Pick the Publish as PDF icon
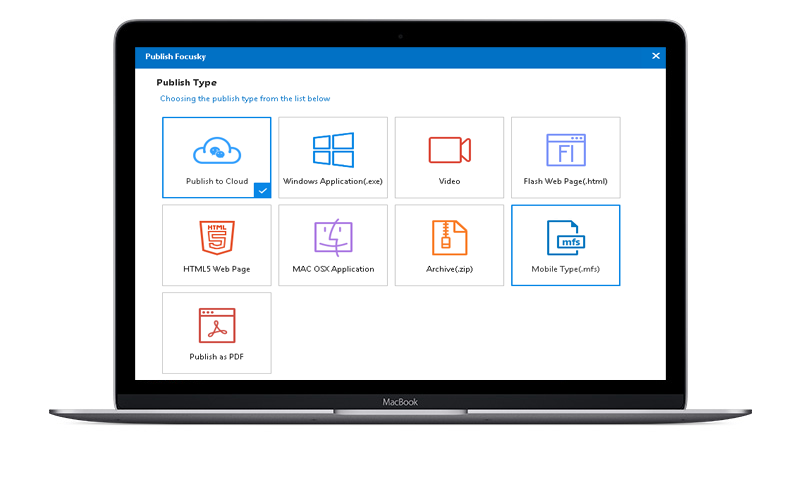Screen dimensions: 800x500 [x=217, y=326]
